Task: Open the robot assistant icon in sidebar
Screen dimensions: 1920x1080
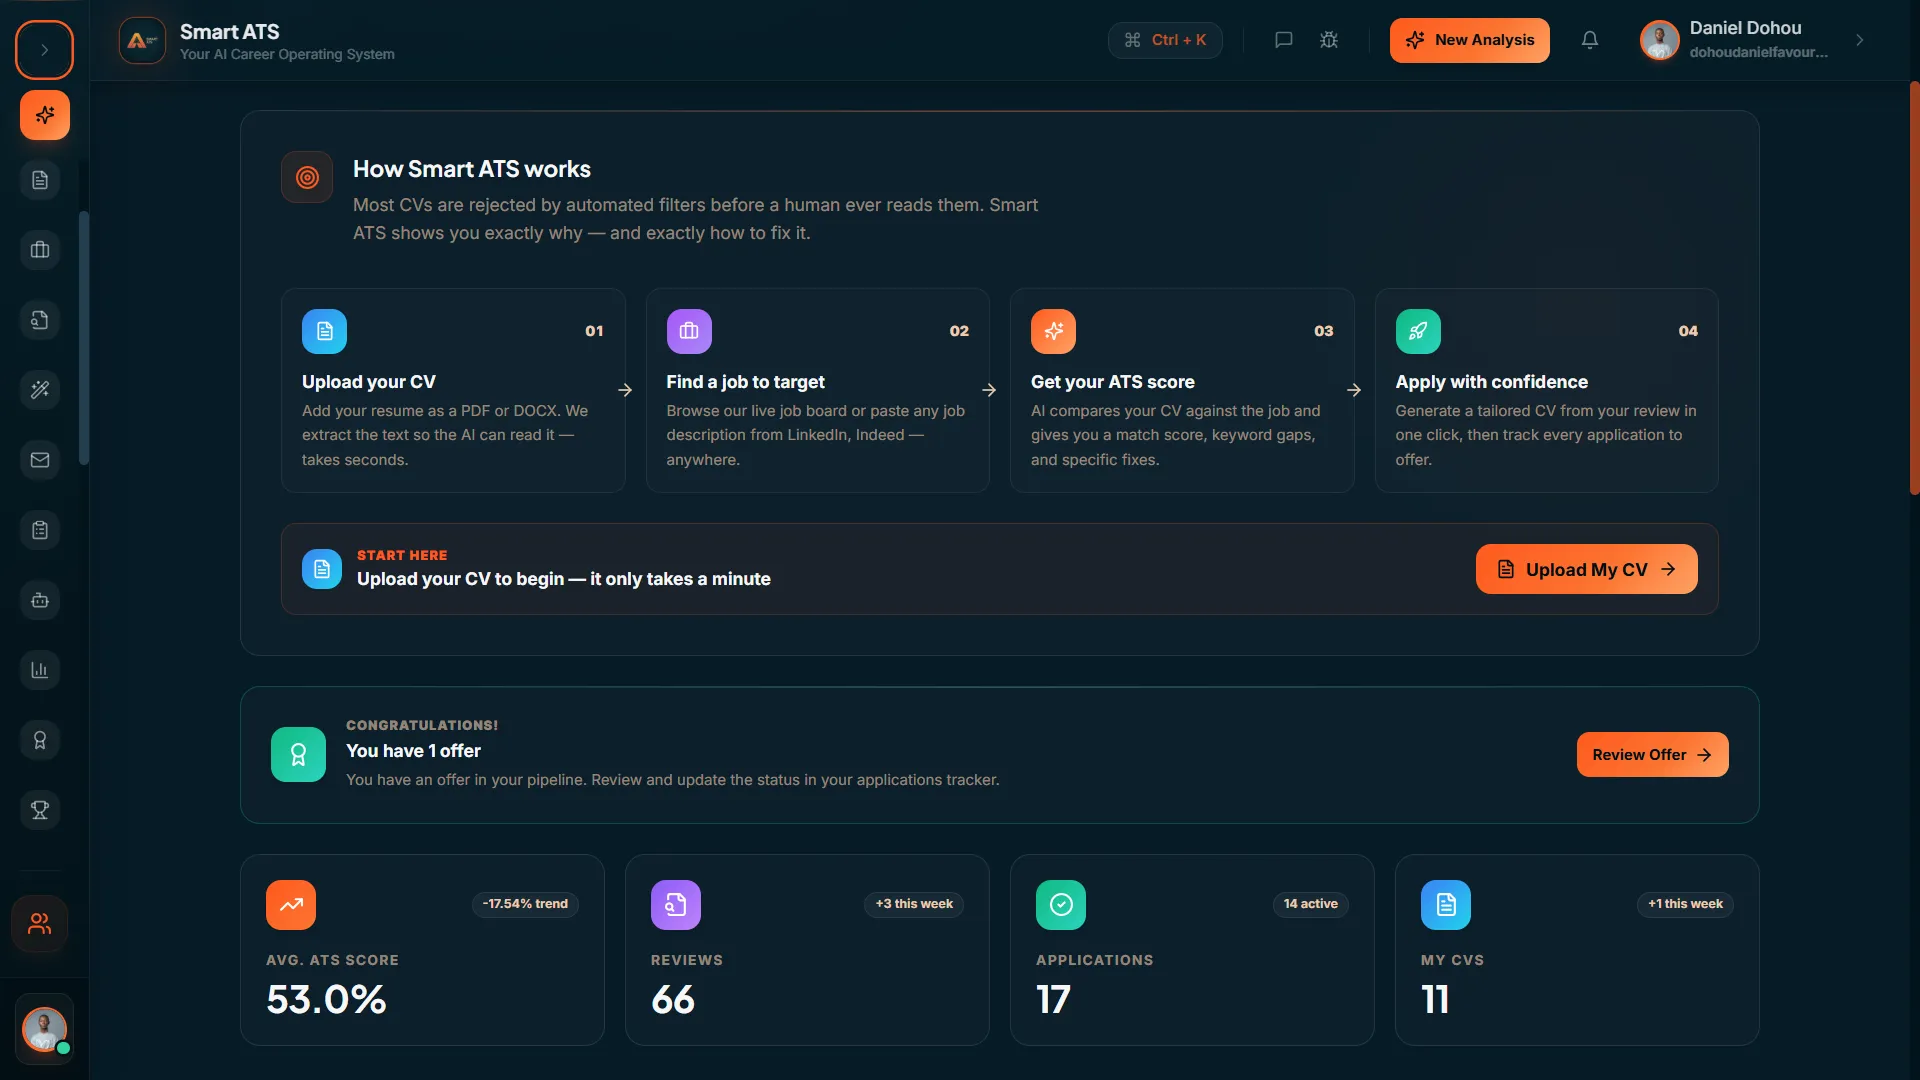Action: click(x=40, y=600)
